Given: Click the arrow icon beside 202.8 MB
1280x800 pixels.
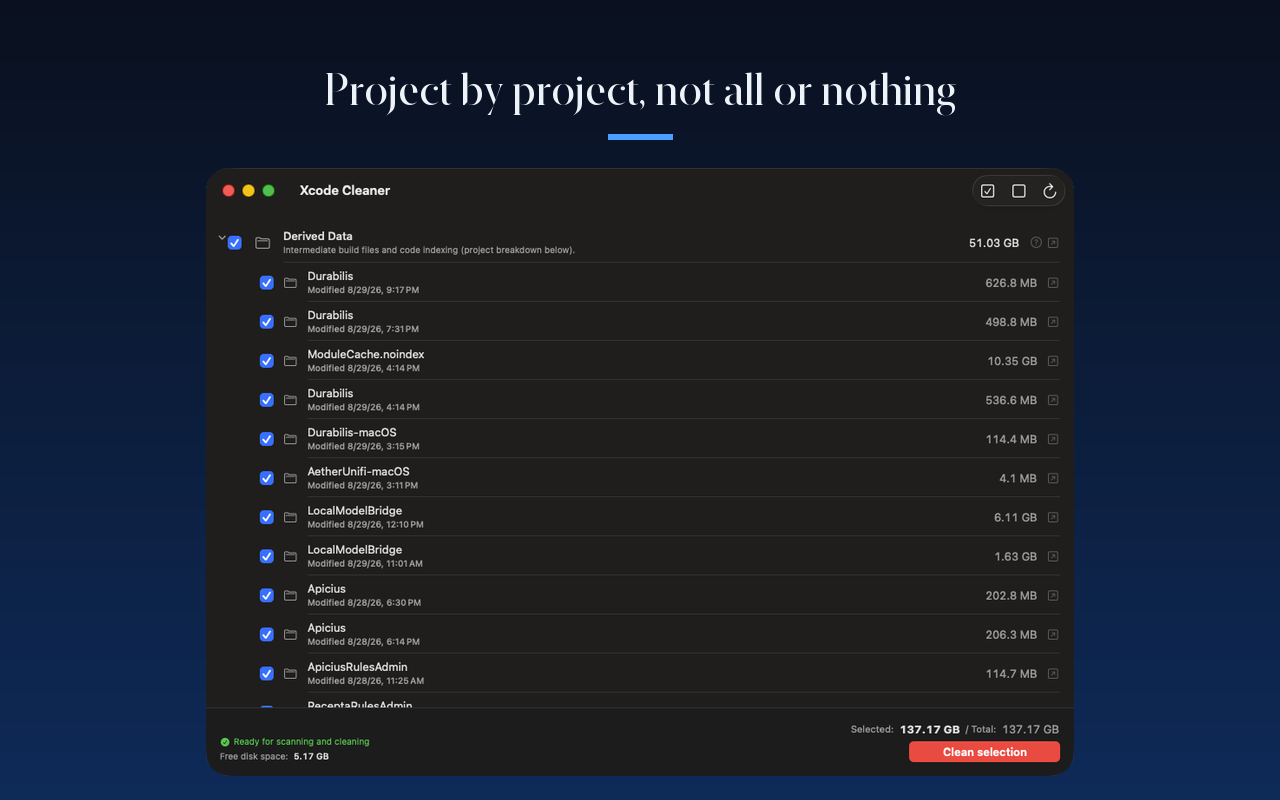Looking at the screenshot, I should point(1053,595).
